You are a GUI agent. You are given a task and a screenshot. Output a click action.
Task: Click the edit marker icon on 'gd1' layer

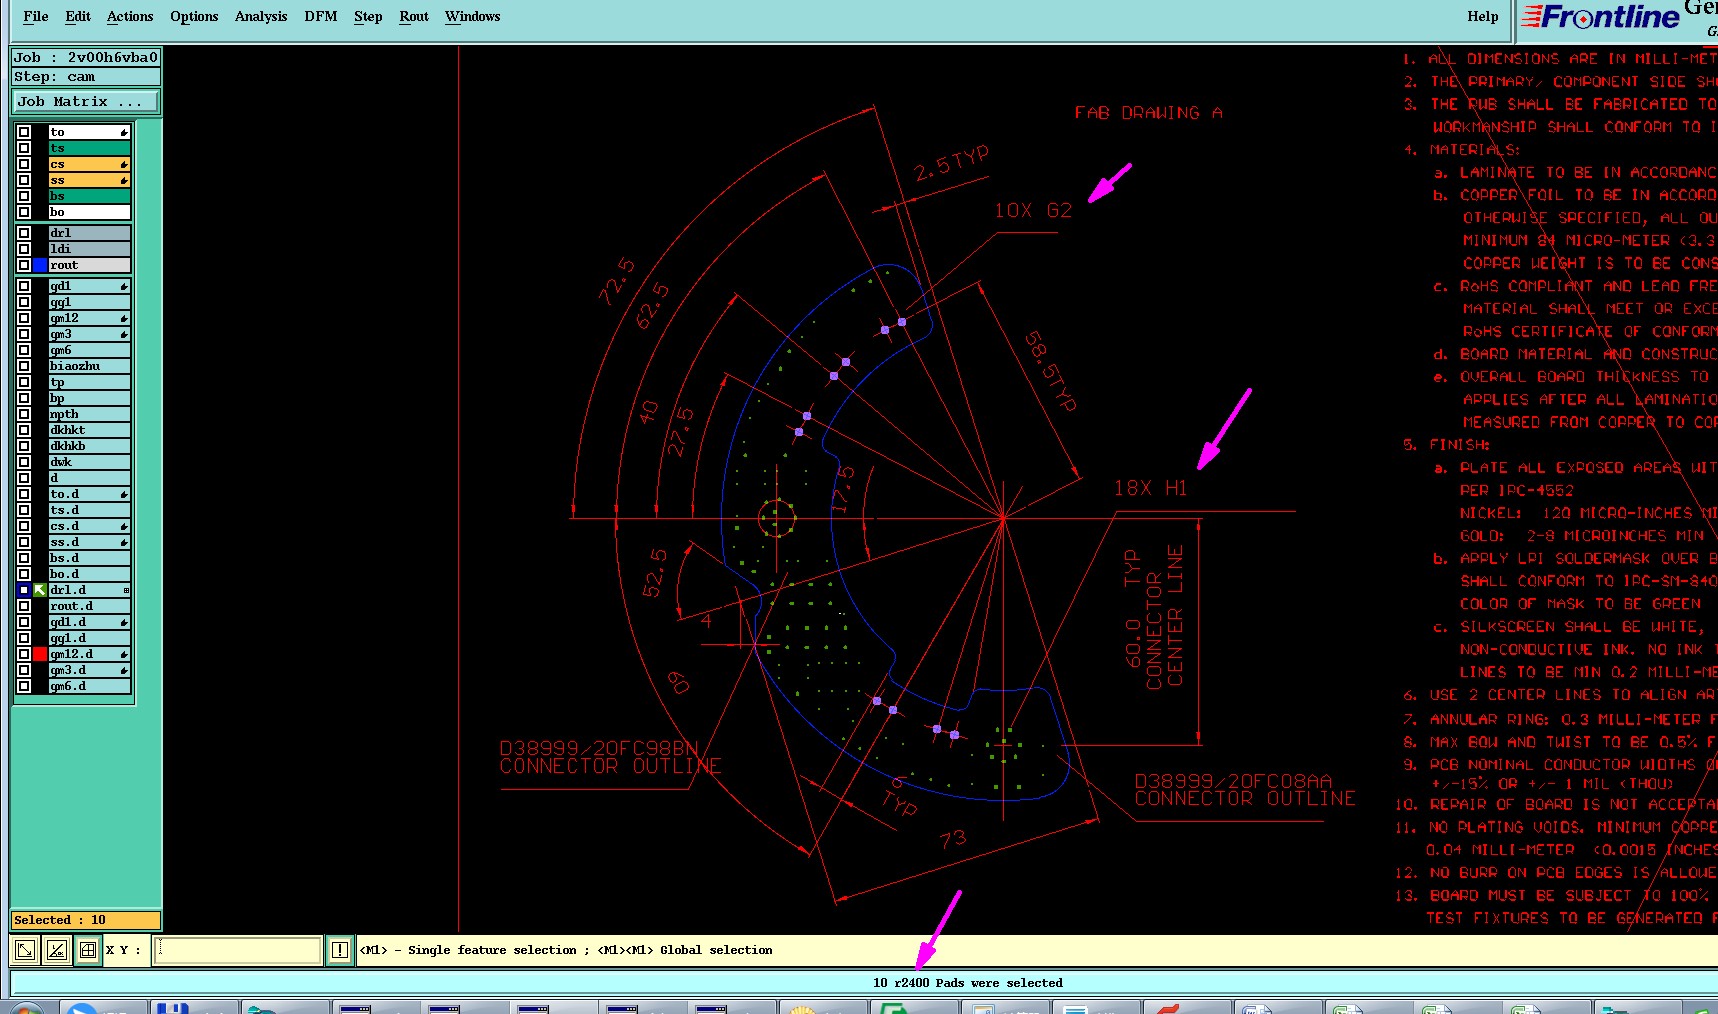(124, 286)
